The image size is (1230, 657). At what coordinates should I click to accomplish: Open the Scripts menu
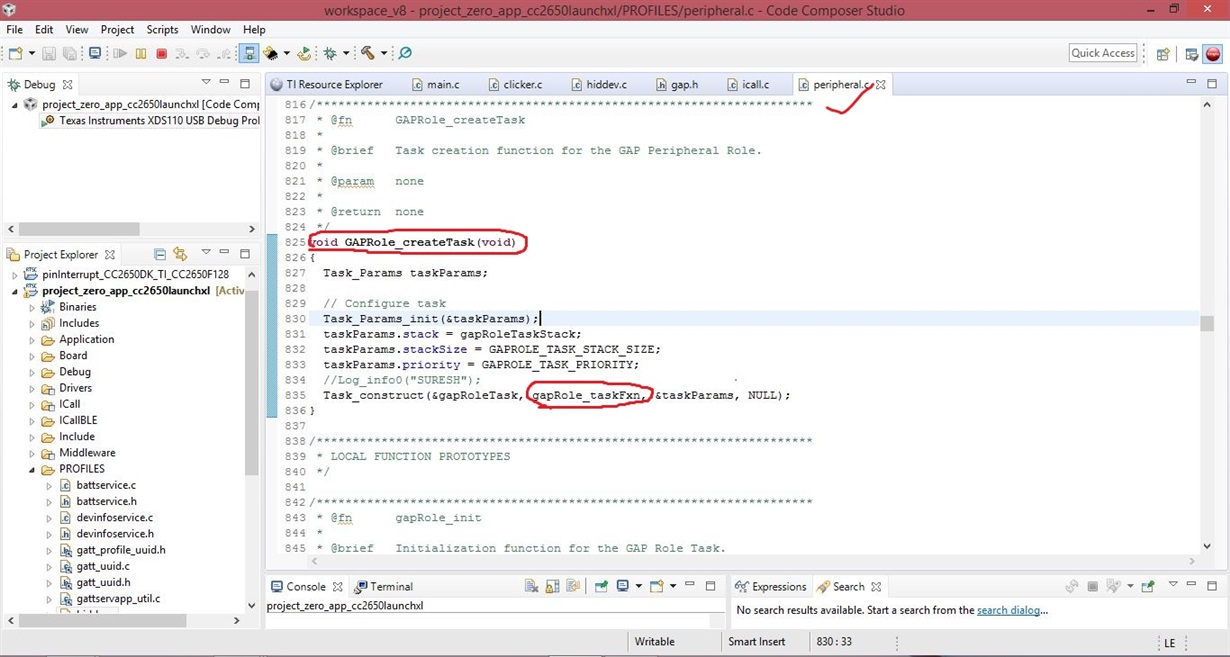click(x=162, y=29)
